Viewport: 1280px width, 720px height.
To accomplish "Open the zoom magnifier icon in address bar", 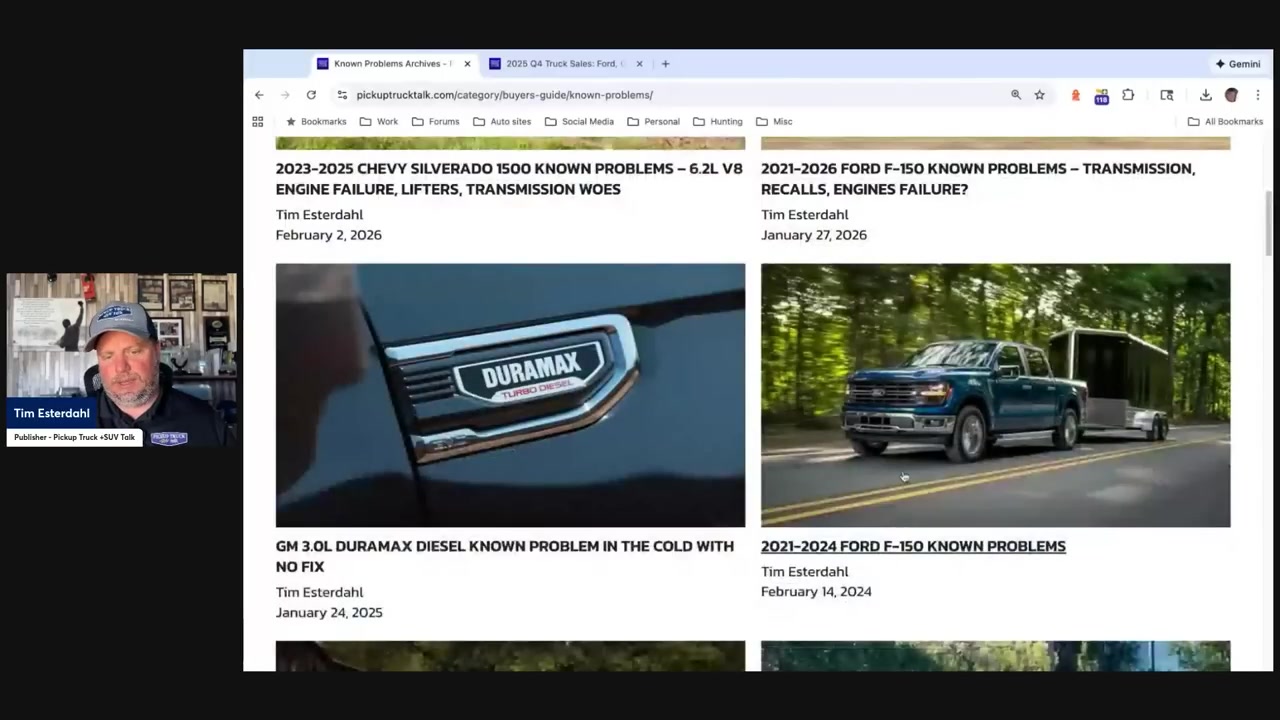I will [x=1016, y=95].
